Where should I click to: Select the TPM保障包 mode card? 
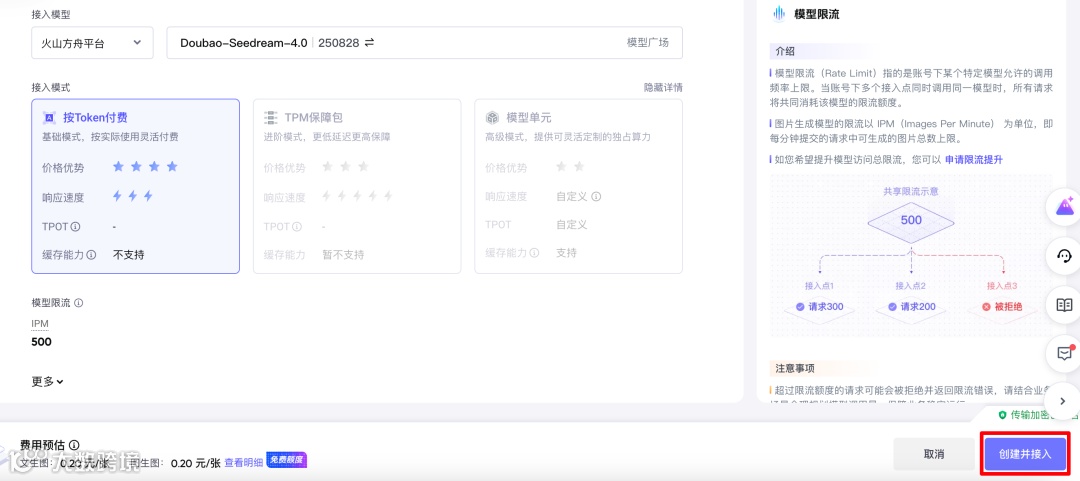357,186
